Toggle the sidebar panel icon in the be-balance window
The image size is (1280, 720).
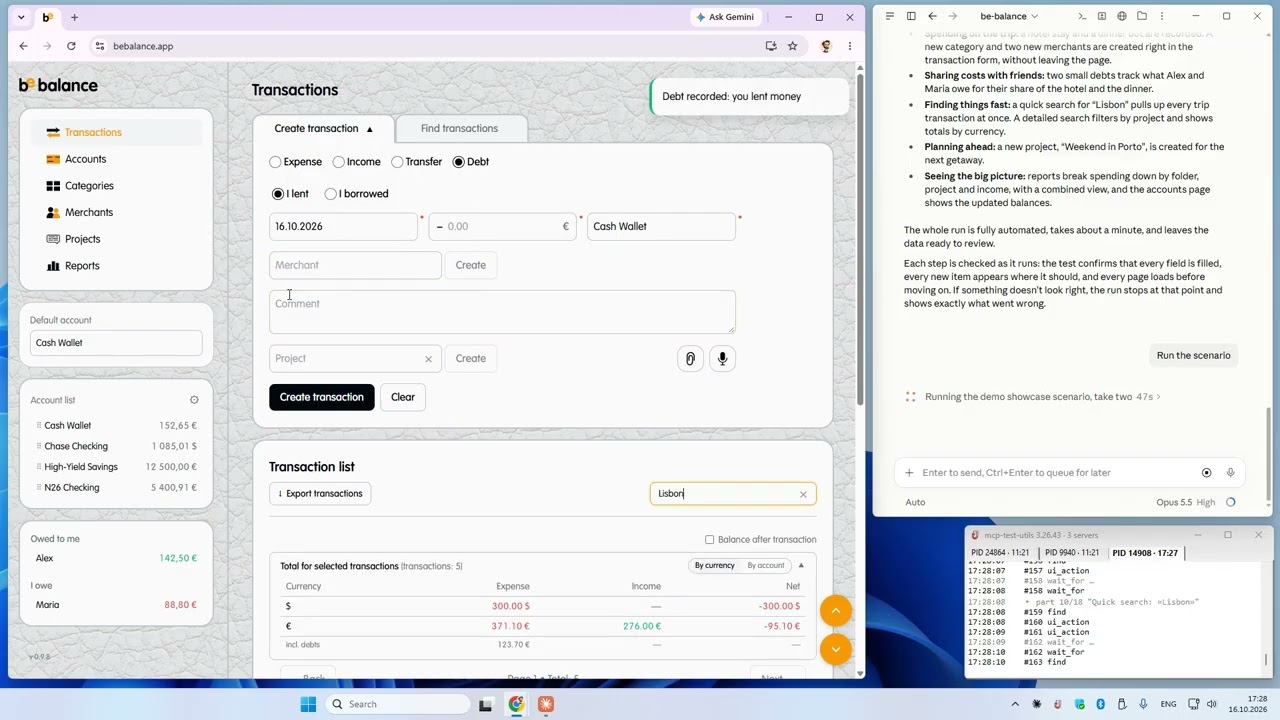tap(911, 16)
